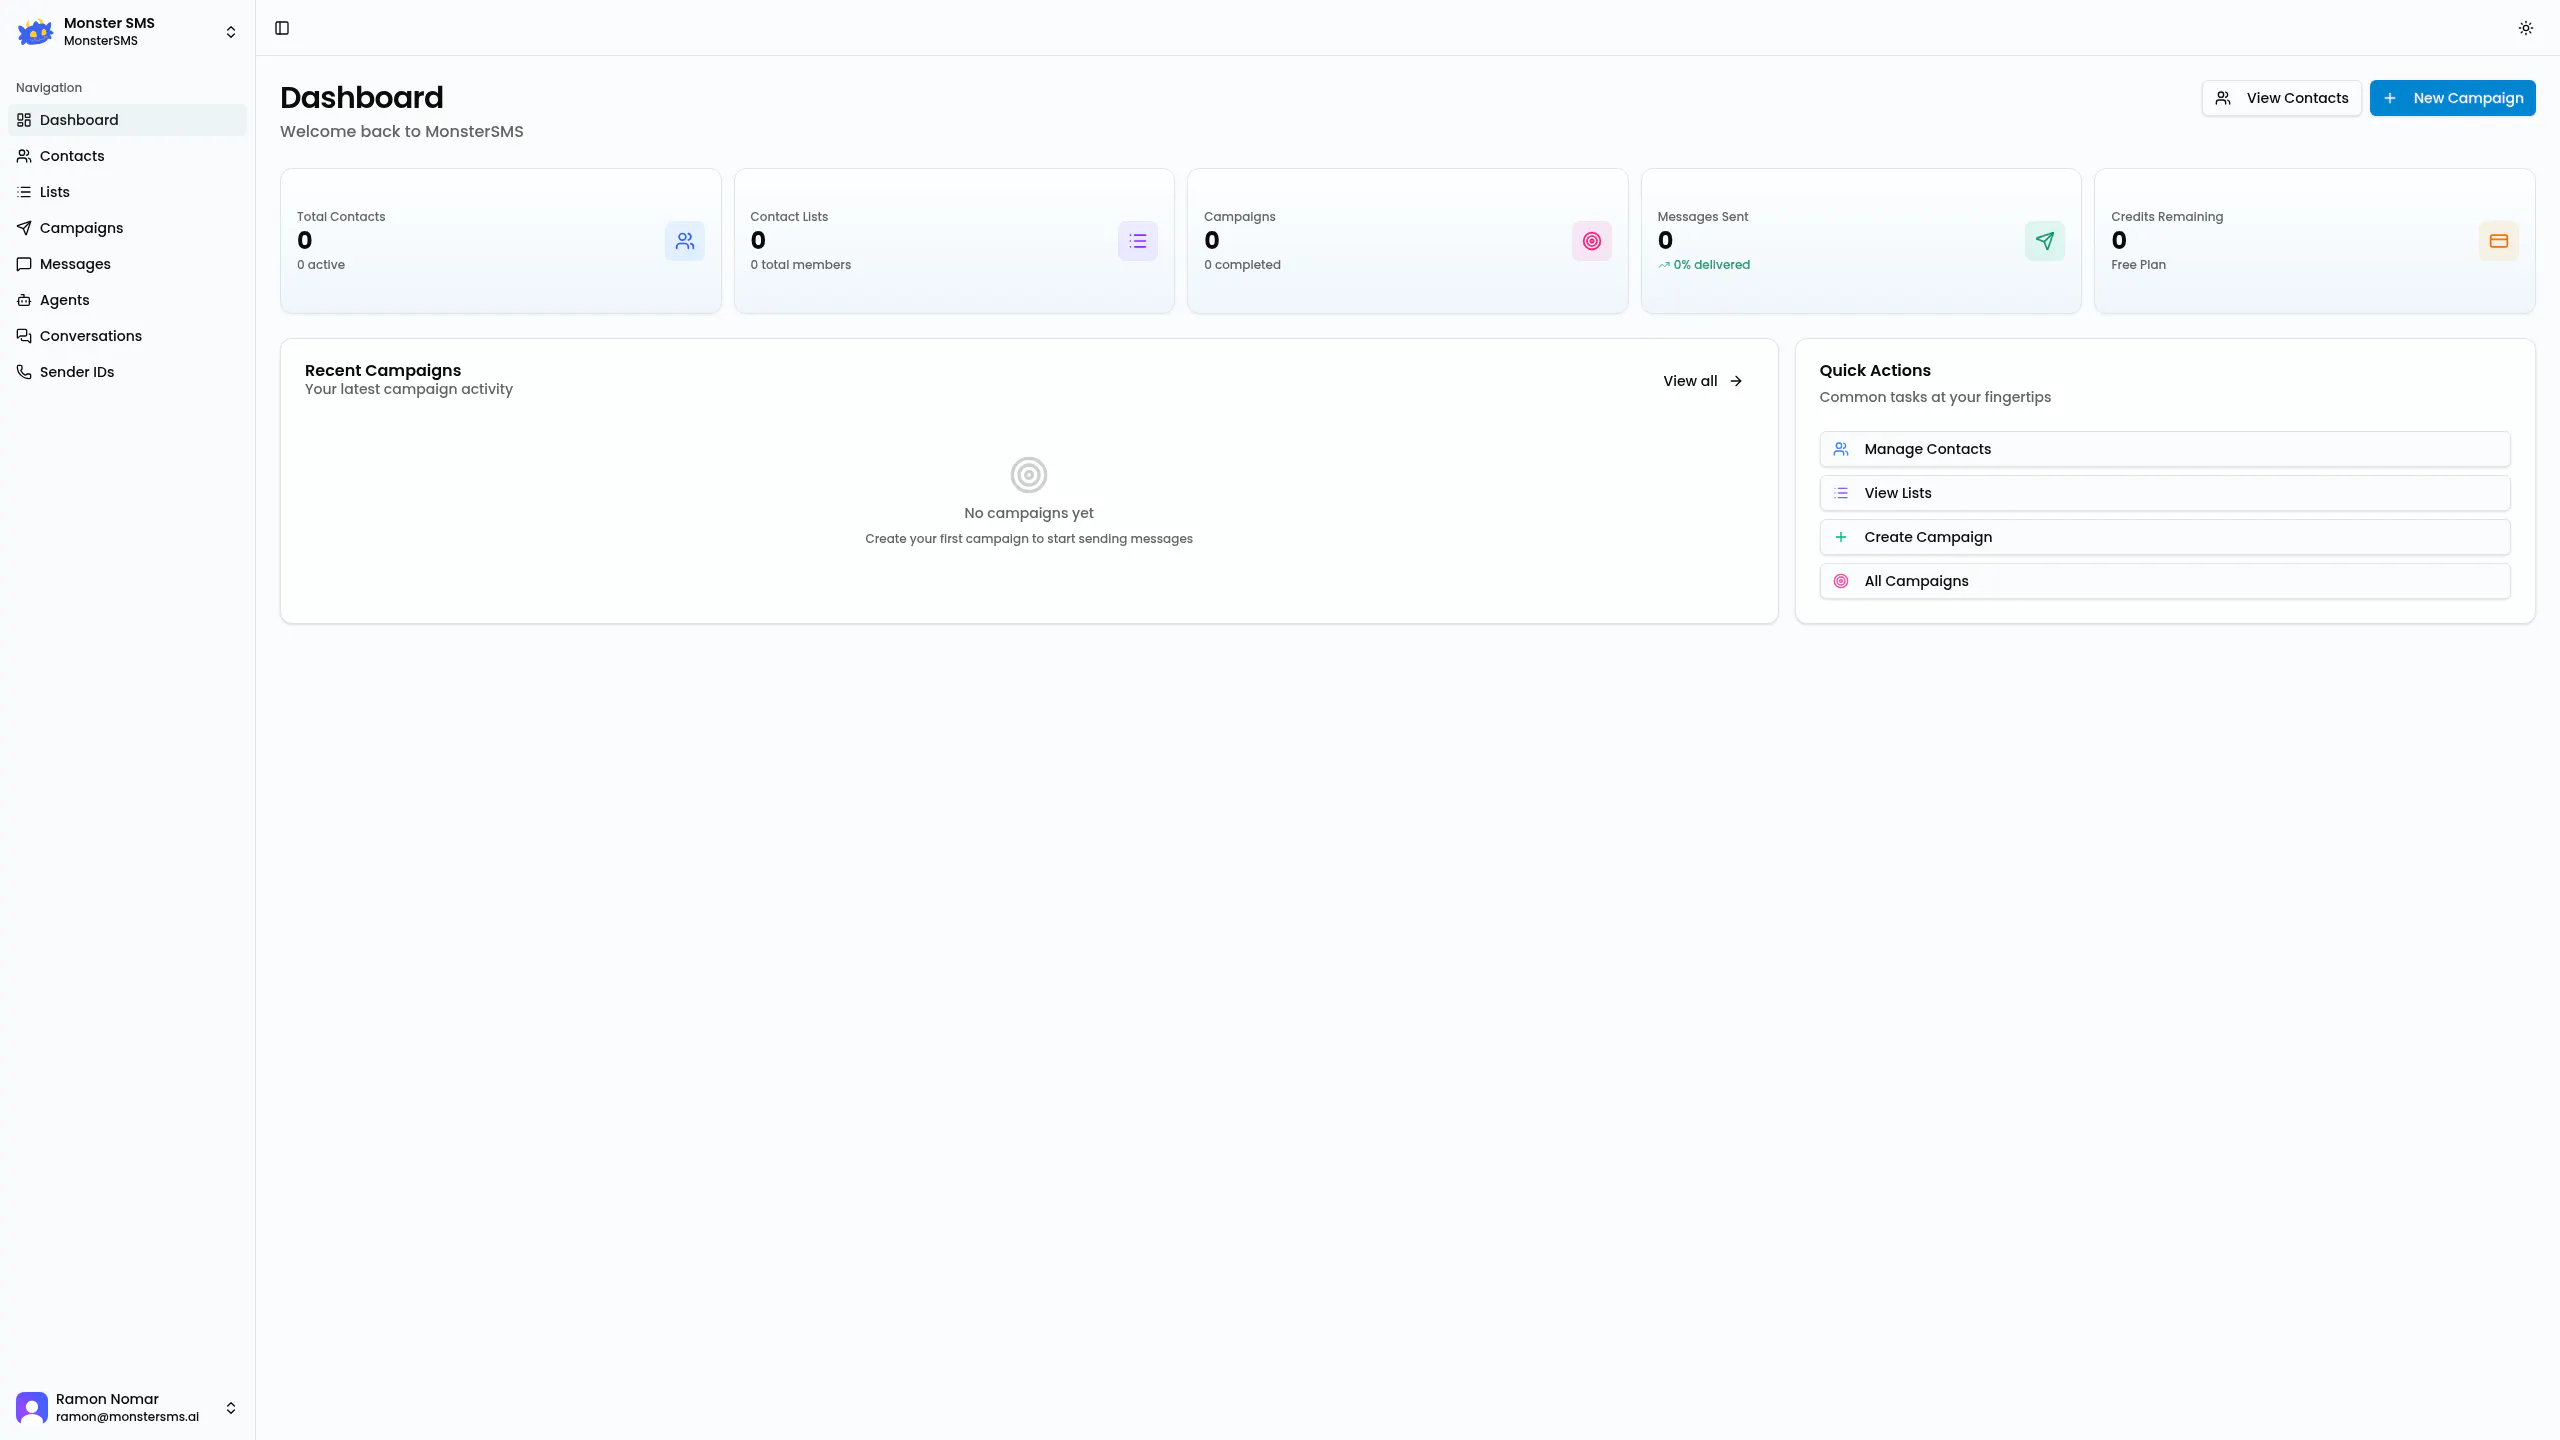Click the Messages Sent card label
Viewport: 2560px width, 1440px height.
(1702, 217)
